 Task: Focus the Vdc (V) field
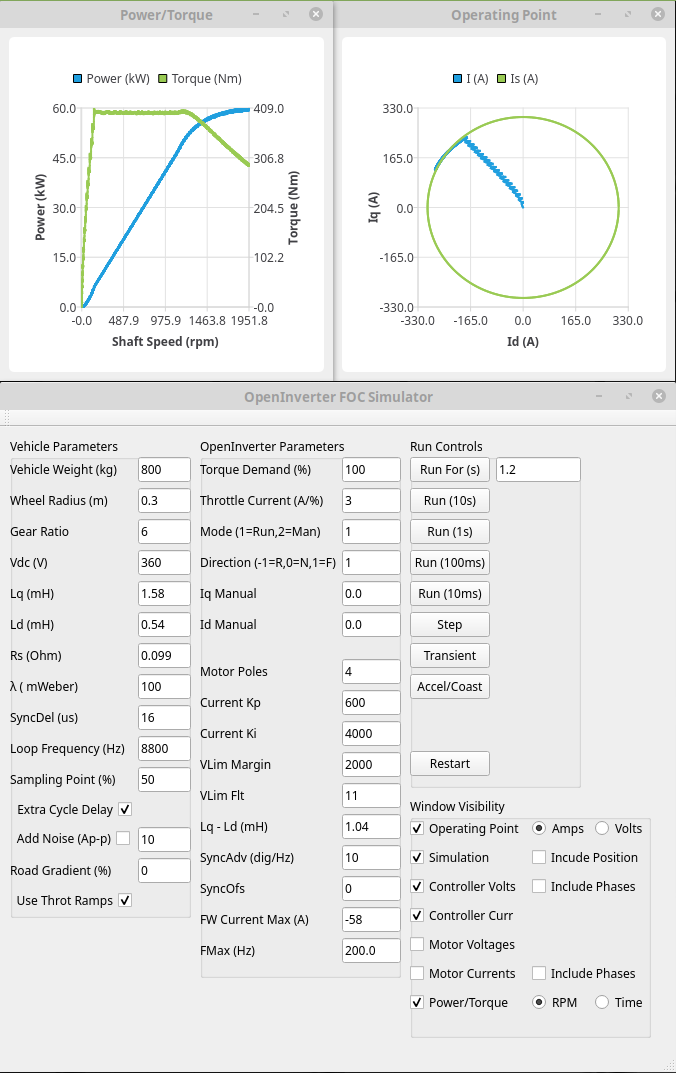pos(164,563)
